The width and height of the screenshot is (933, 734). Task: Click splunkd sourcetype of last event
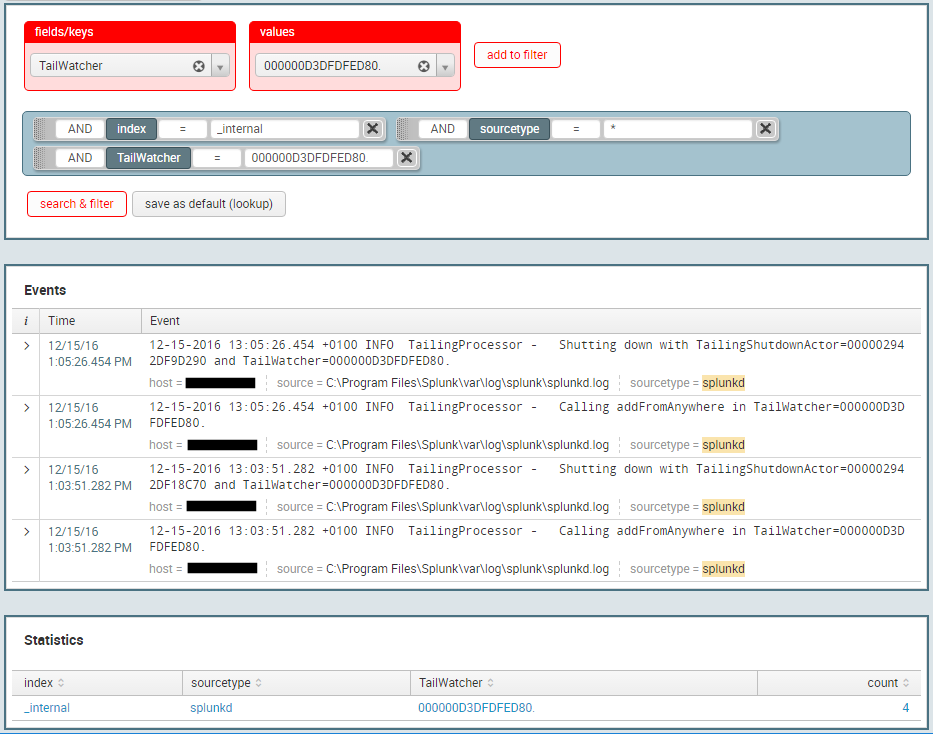click(724, 569)
